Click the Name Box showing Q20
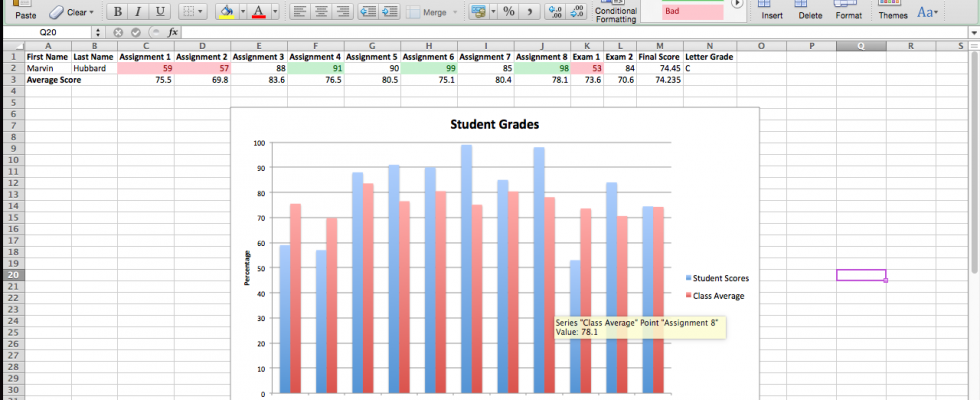This screenshot has width=980, height=400. [48, 32]
